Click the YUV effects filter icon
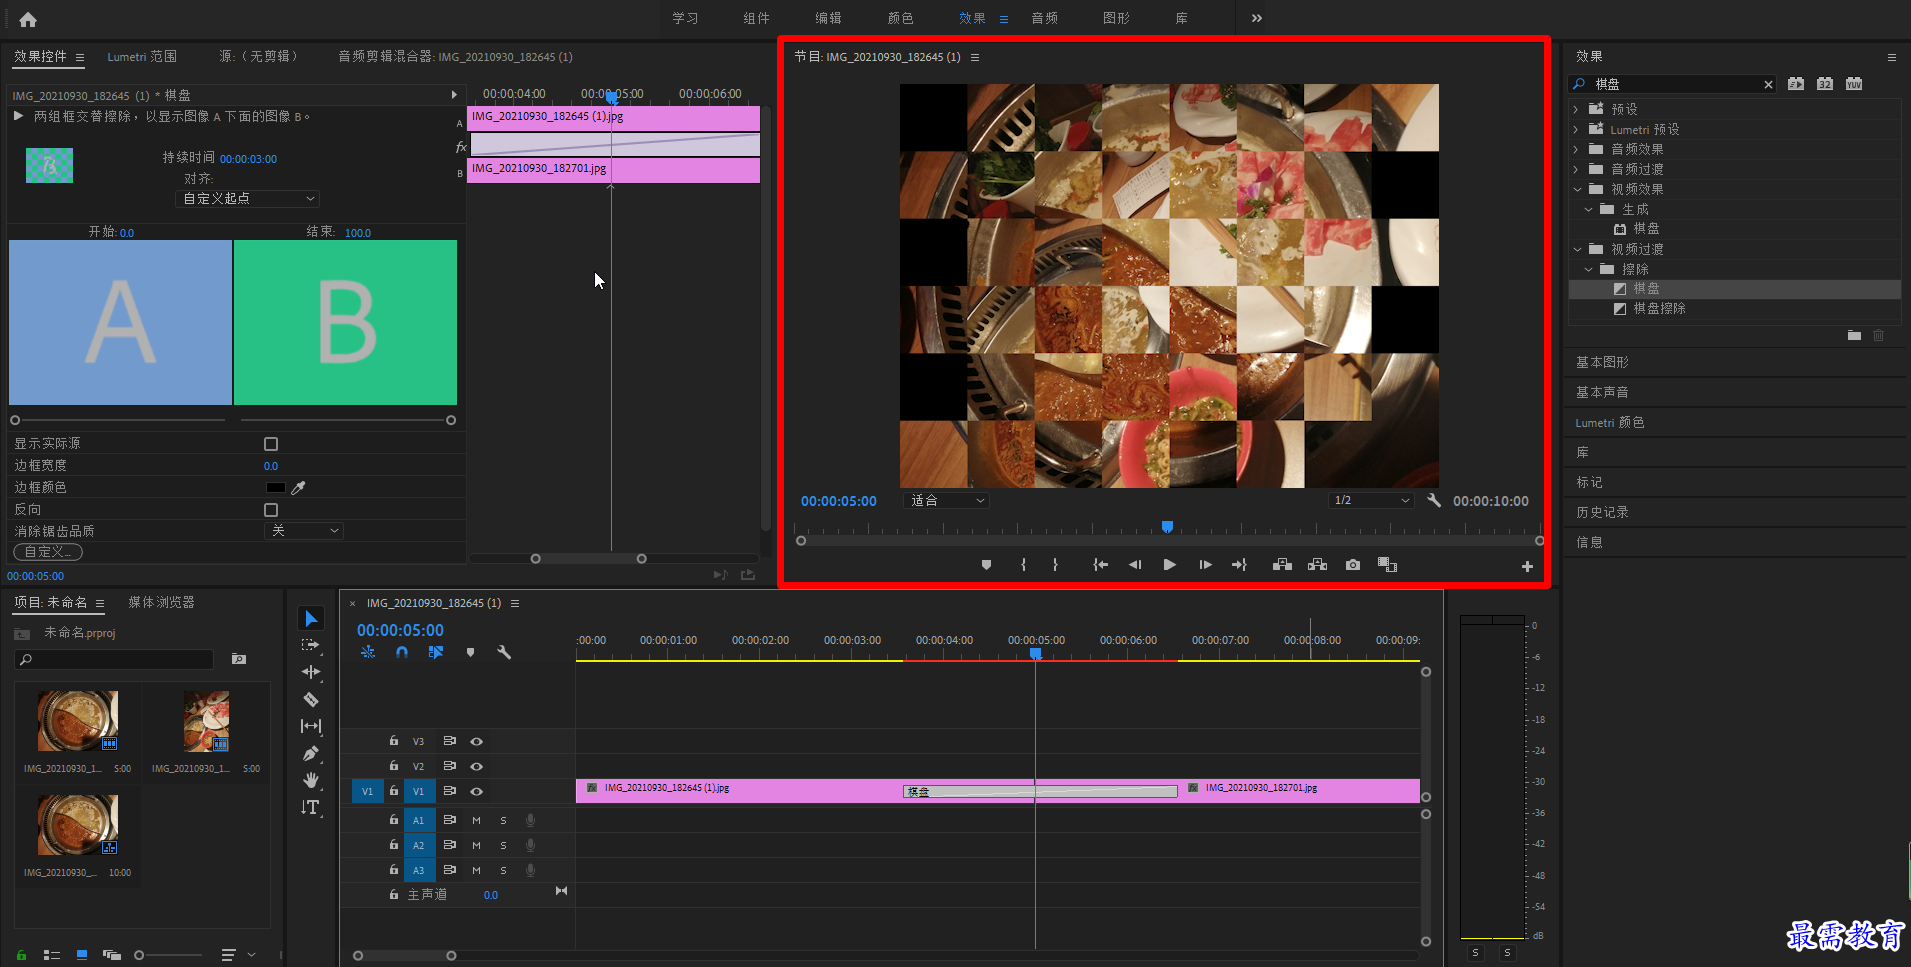1911x967 pixels. pyautogui.click(x=1854, y=84)
